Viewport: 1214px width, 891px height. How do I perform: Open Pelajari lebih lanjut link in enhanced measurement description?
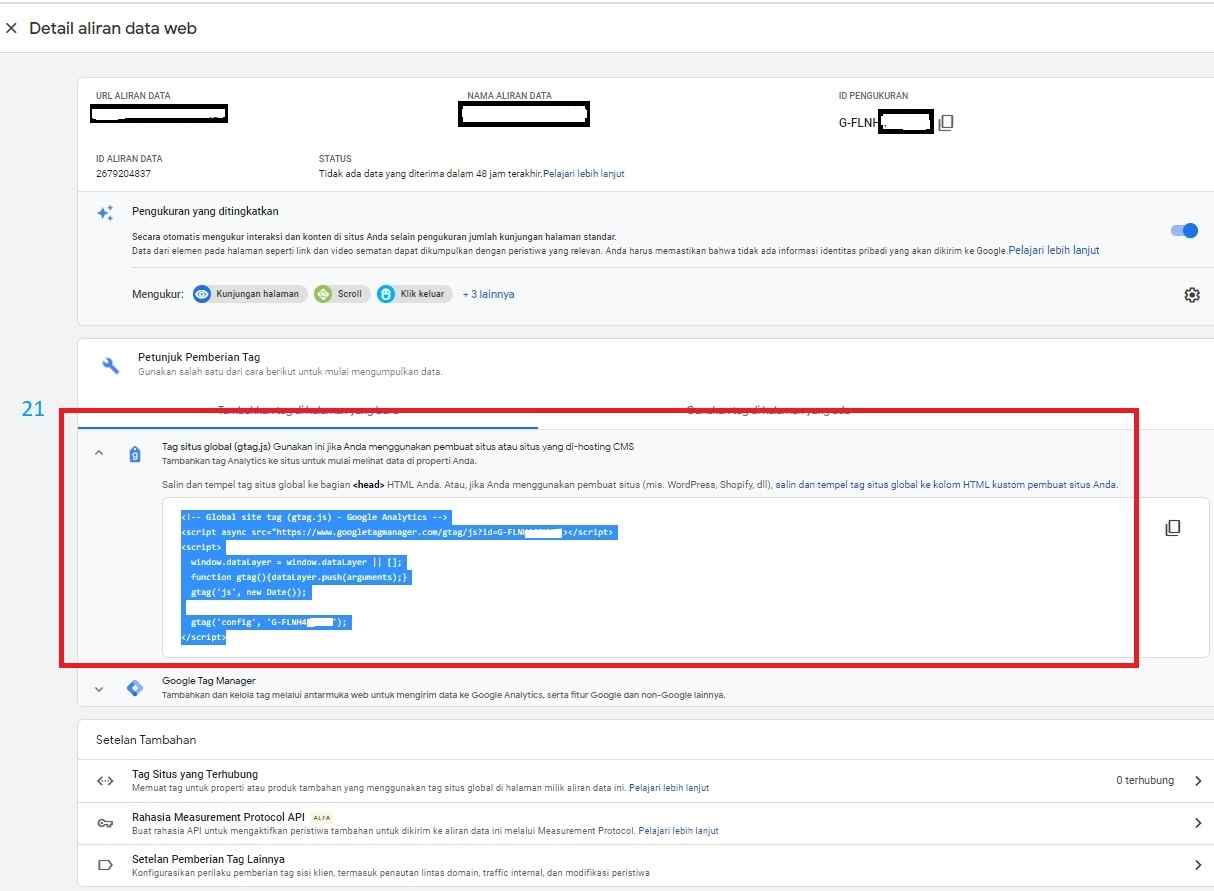[1054, 251]
